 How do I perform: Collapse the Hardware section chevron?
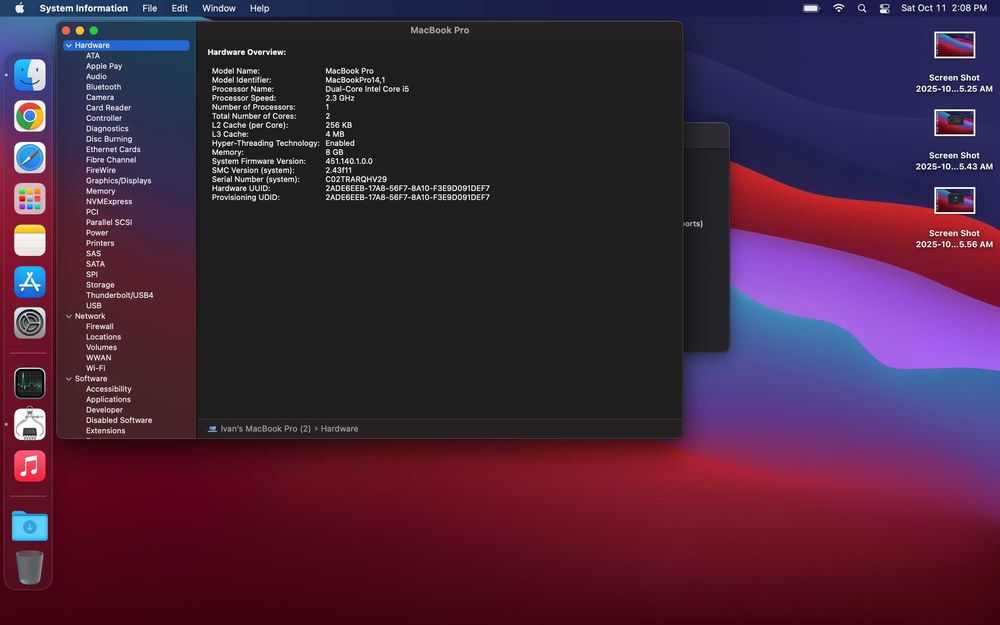[x=68, y=45]
